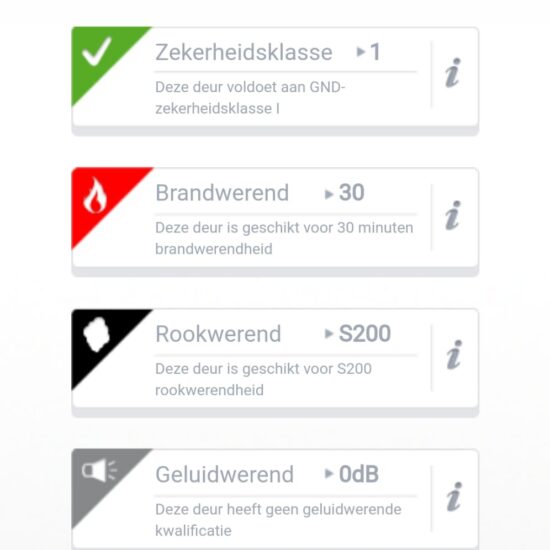Show info for the Geluidwerend card
The image size is (550, 550).
454,496
